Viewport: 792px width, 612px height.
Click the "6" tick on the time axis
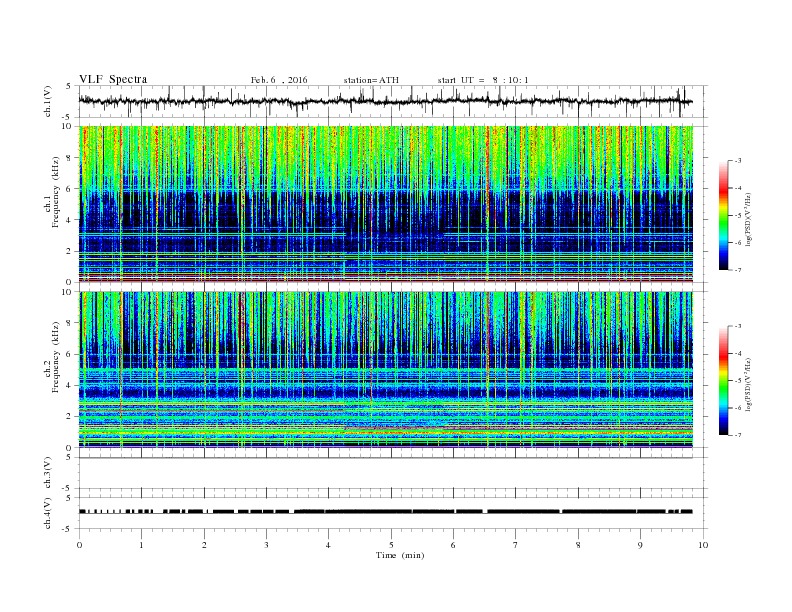[x=453, y=545]
